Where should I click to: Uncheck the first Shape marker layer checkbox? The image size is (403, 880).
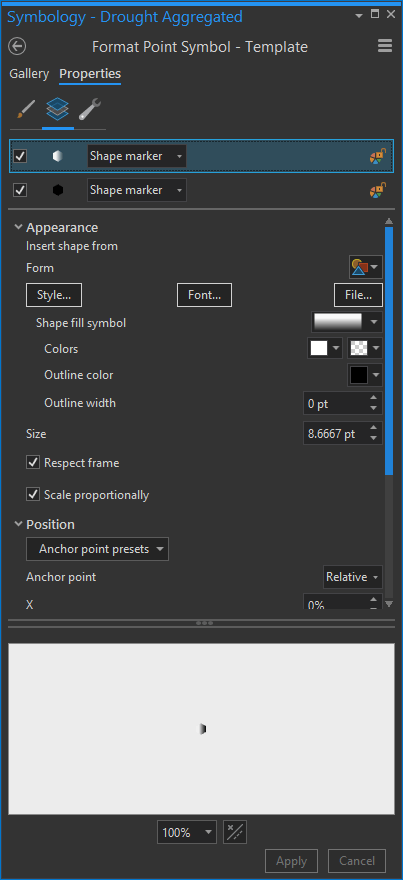[20, 156]
